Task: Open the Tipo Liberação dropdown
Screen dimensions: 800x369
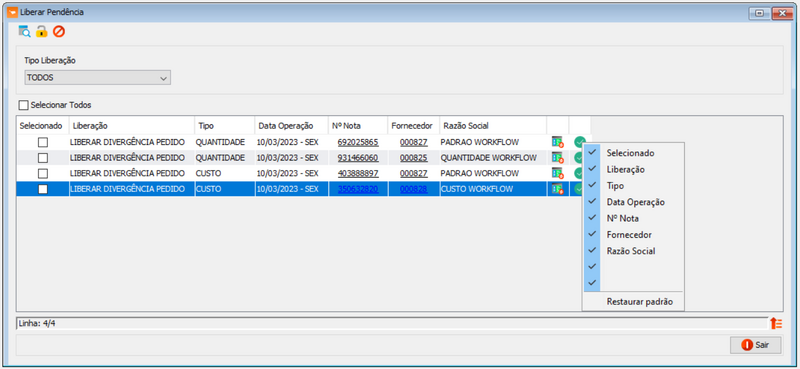Action: [97, 78]
